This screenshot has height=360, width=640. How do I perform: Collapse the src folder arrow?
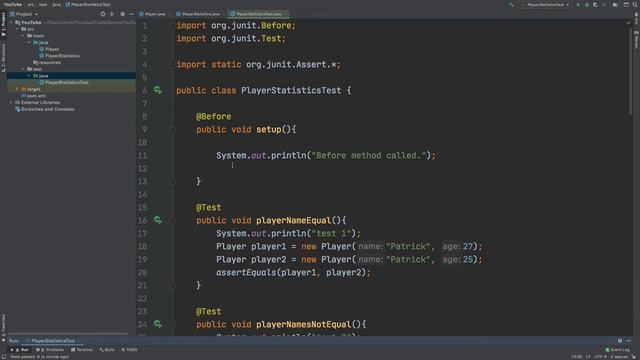tap(17, 29)
